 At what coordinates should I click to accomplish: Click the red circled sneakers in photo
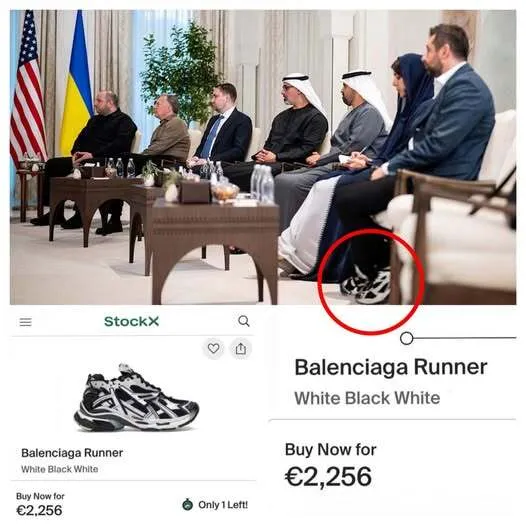coord(367,284)
